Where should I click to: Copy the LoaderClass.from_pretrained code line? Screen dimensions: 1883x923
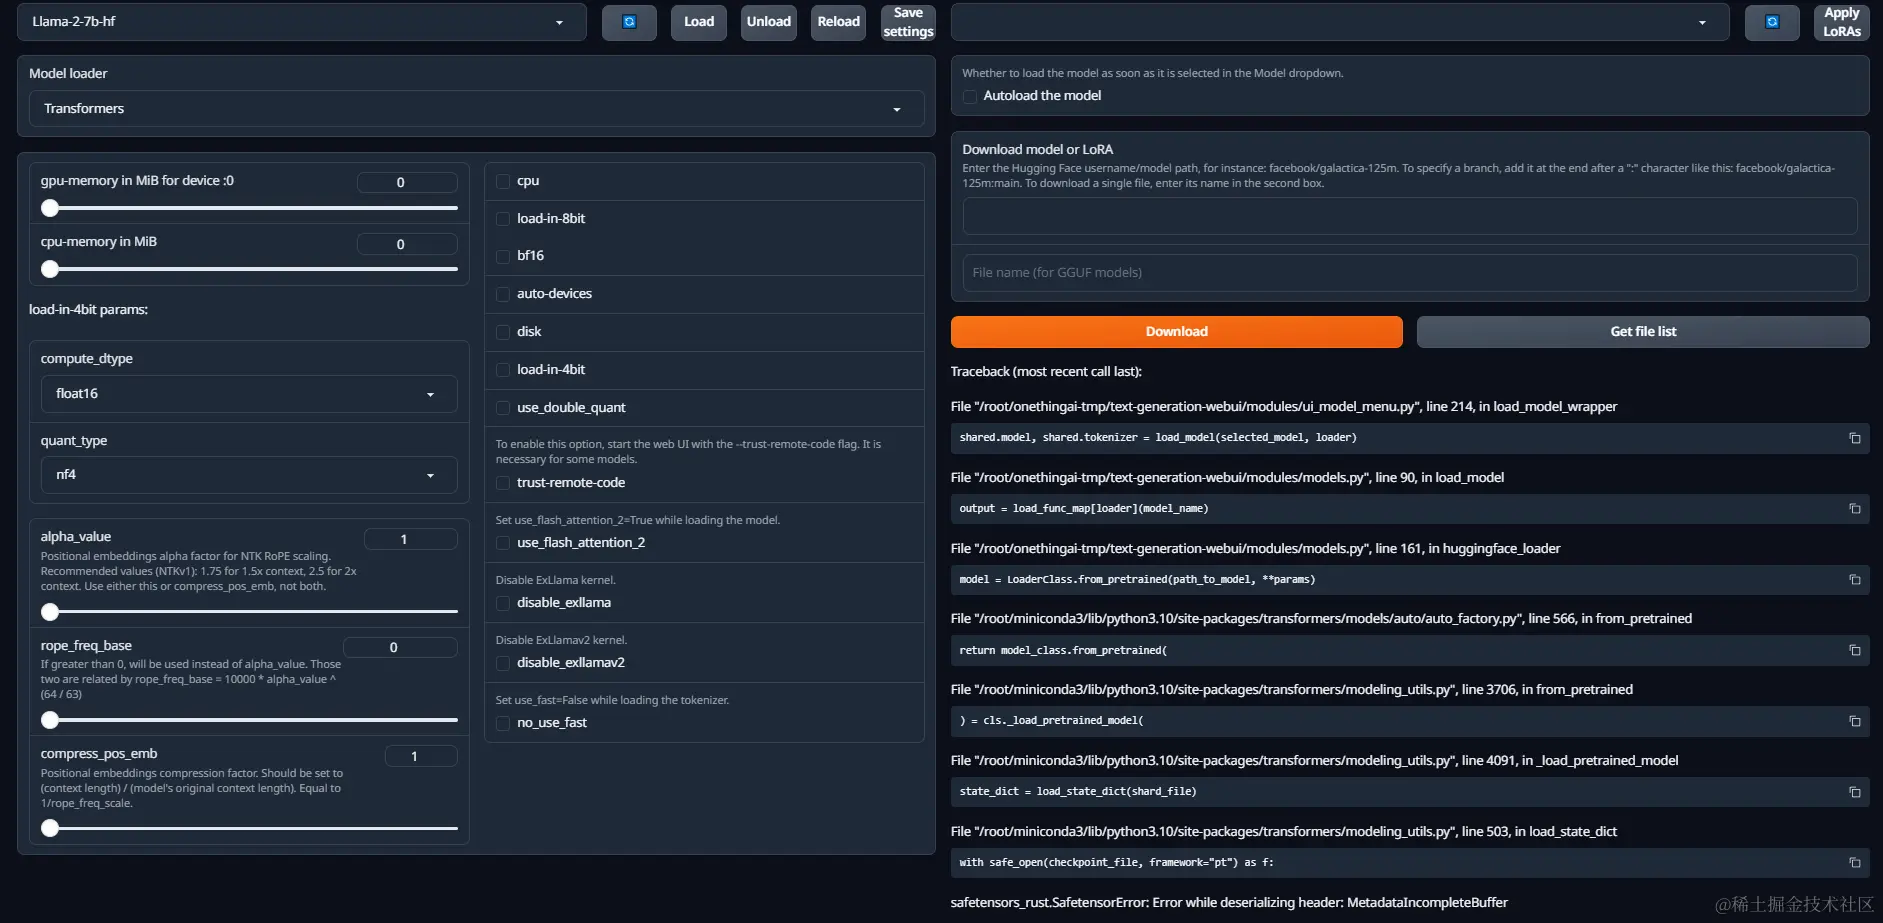[x=1855, y=580]
